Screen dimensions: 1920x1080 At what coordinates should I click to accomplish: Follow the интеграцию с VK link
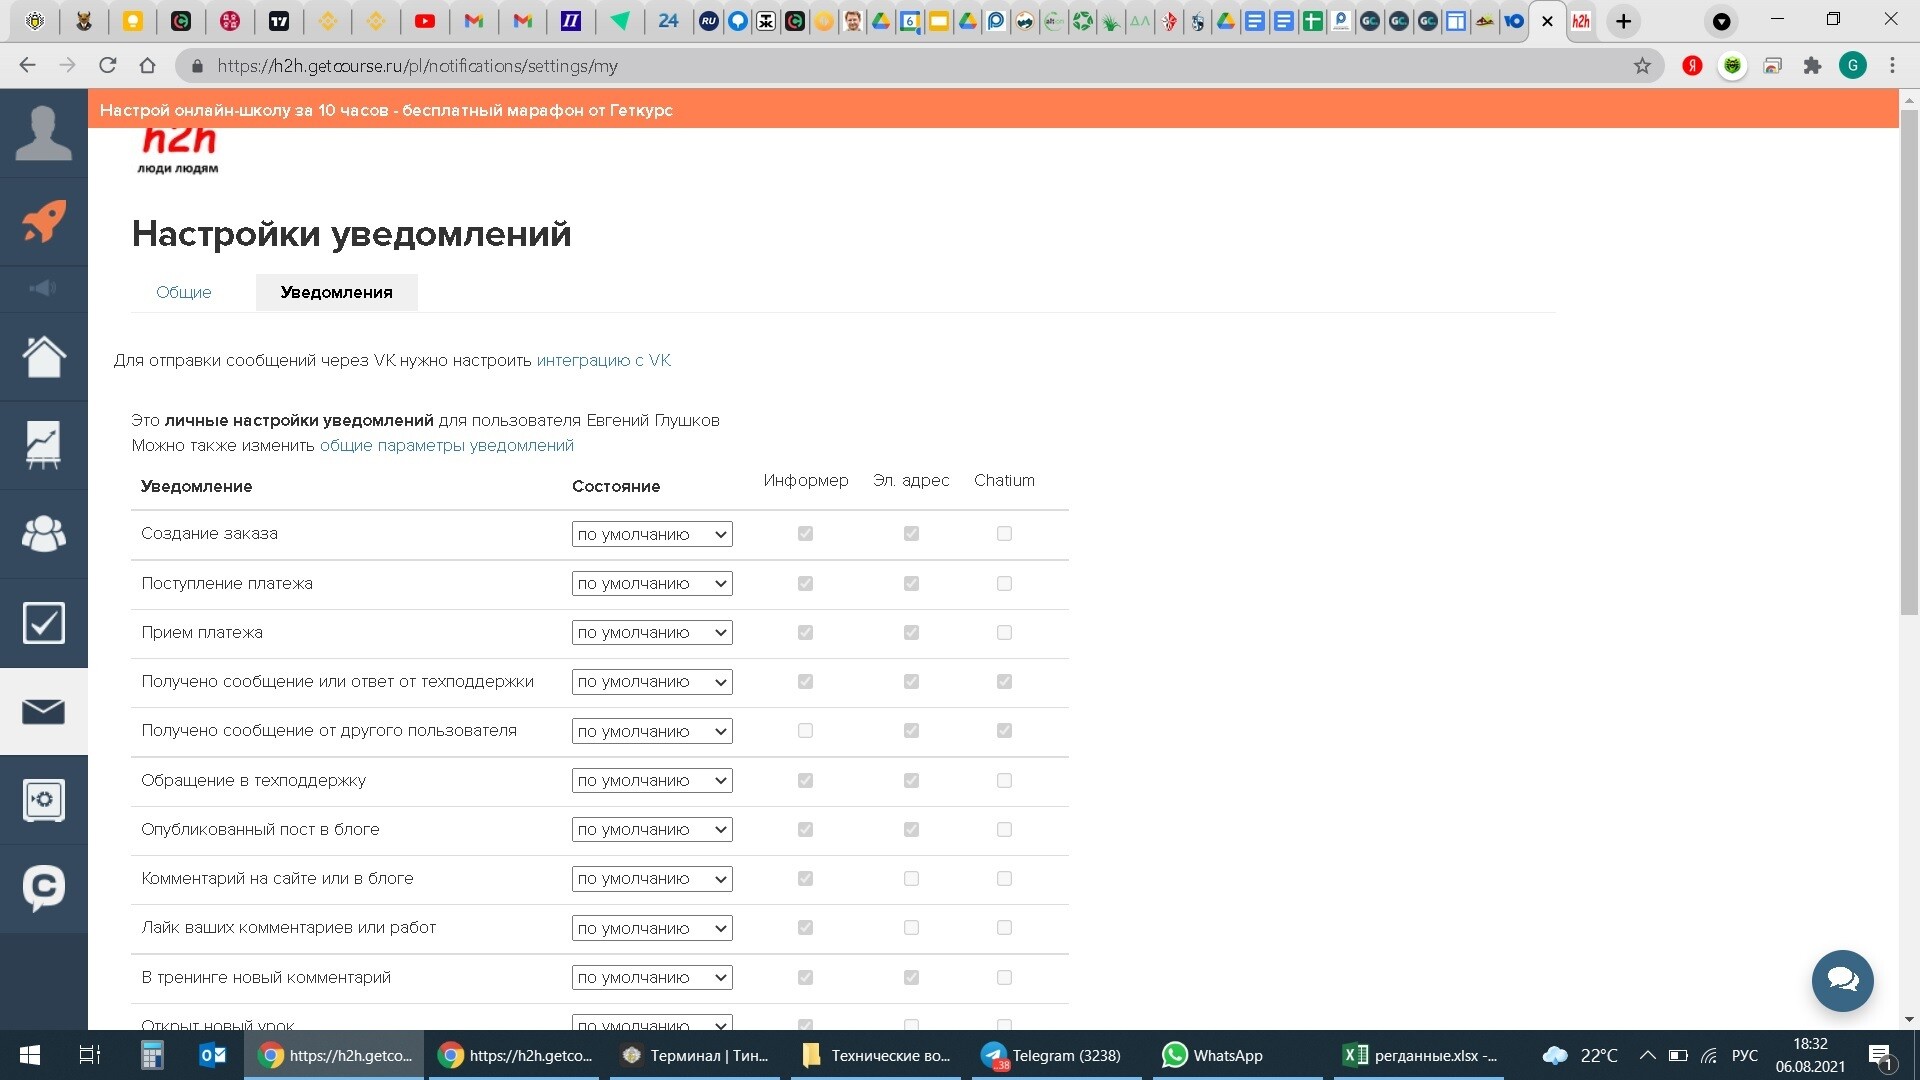coord(603,360)
